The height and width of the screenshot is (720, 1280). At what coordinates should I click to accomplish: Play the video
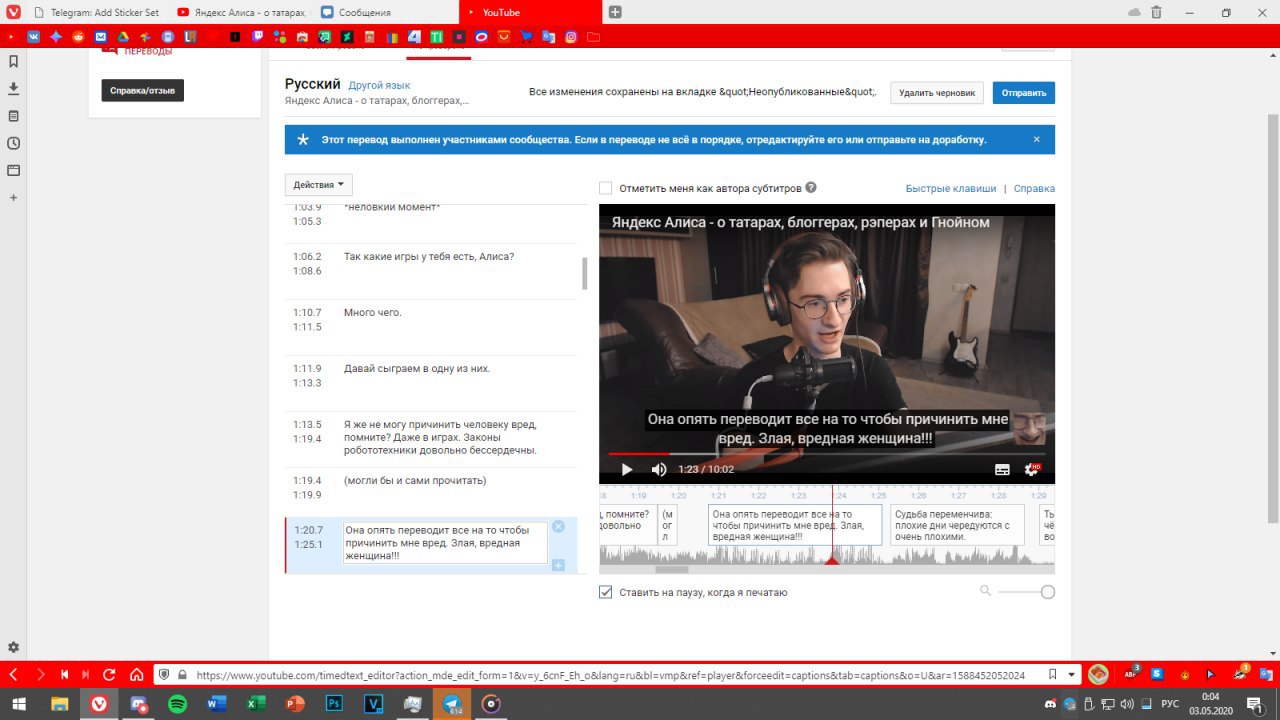(x=627, y=469)
